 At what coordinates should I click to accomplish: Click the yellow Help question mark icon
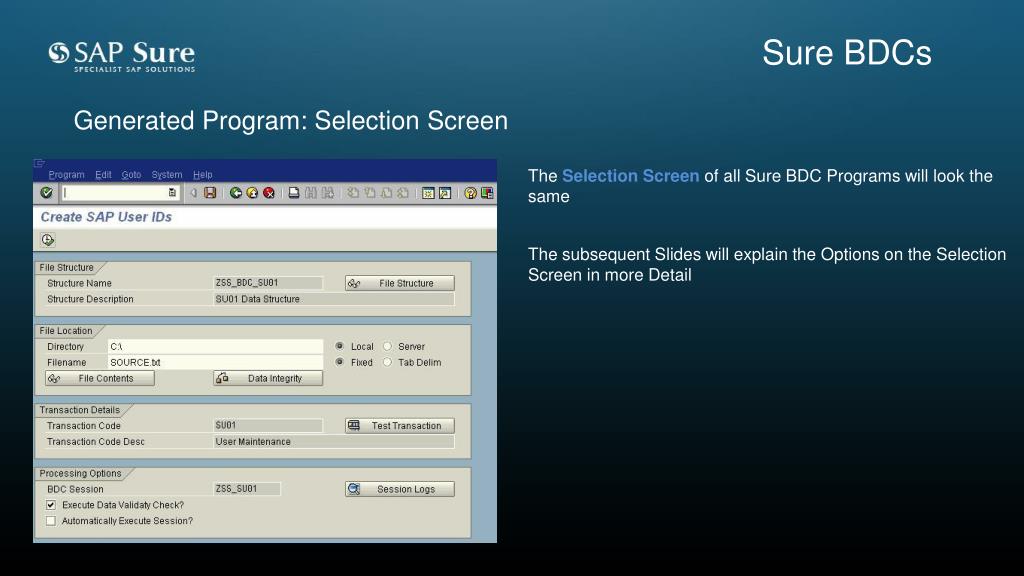470,193
